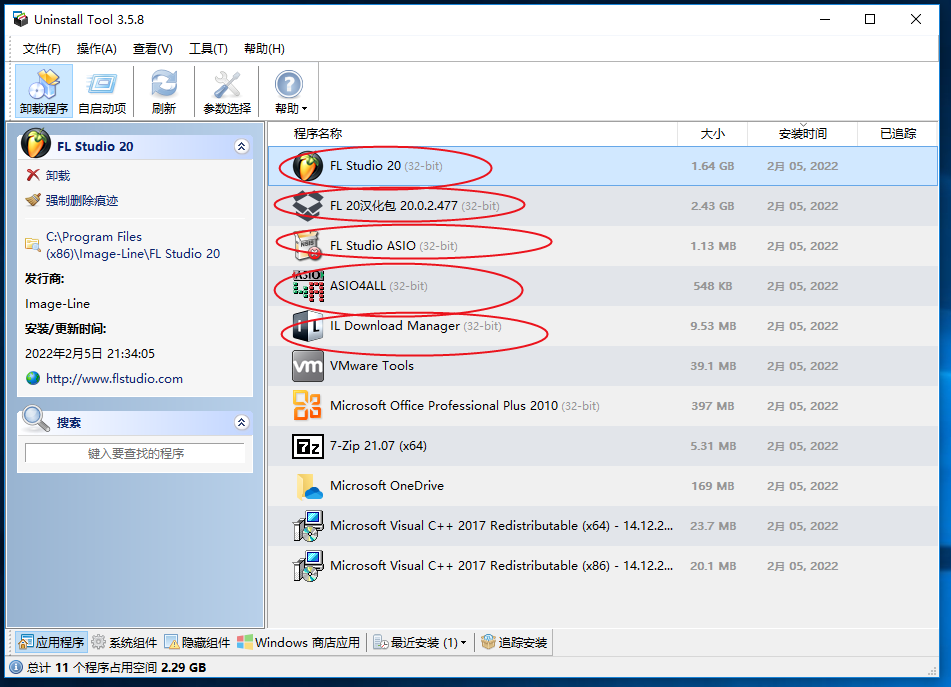Switch to the 系统组件 tab

point(124,642)
